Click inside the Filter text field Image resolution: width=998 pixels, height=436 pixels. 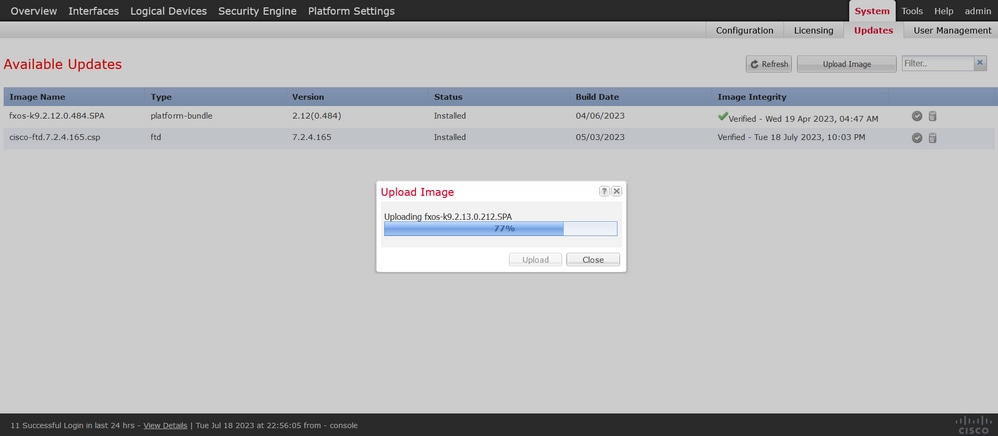tap(938, 63)
